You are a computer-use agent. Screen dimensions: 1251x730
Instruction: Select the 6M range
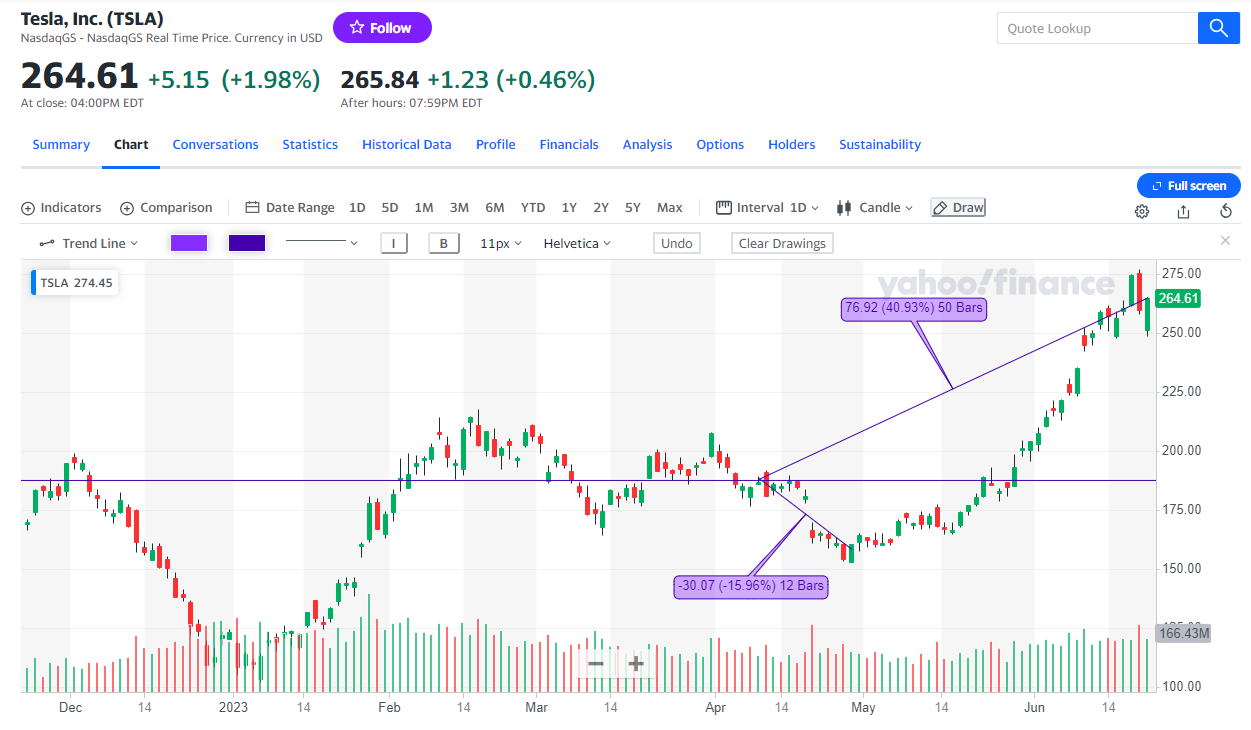coord(495,208)
